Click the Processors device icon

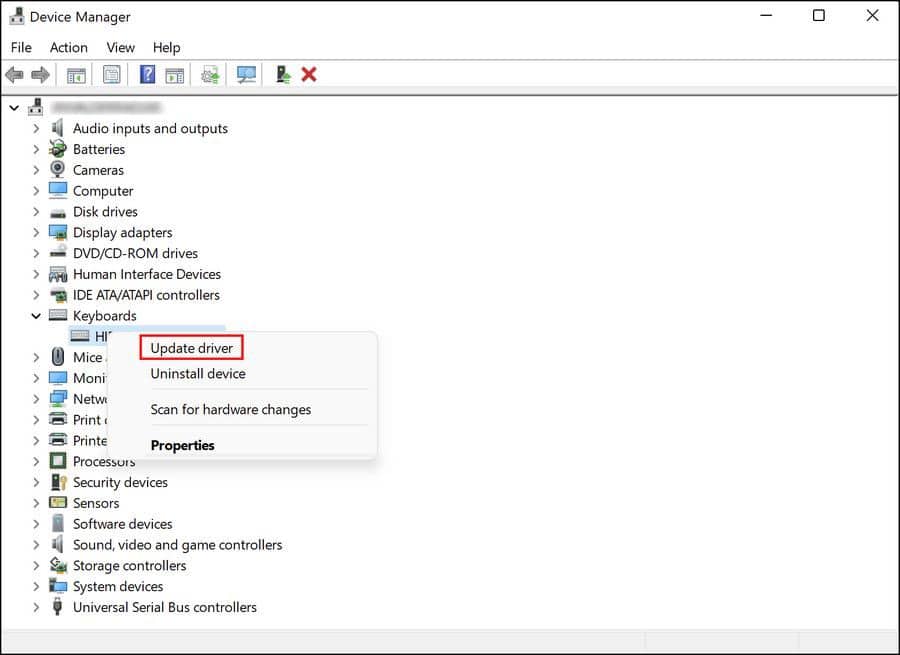tap(57, 461)
